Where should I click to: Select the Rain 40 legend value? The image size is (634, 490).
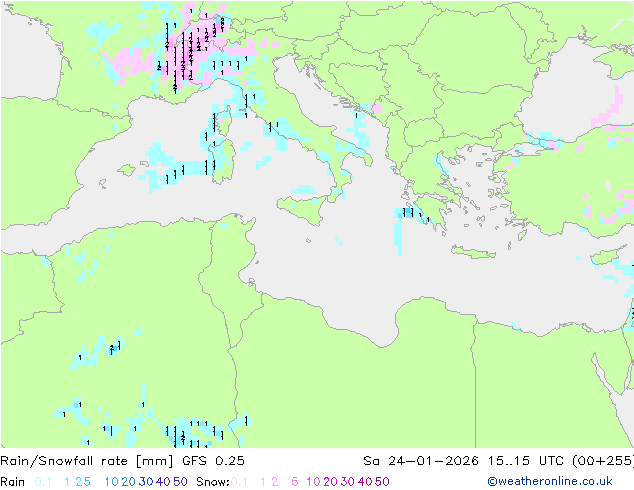(163, 482)
